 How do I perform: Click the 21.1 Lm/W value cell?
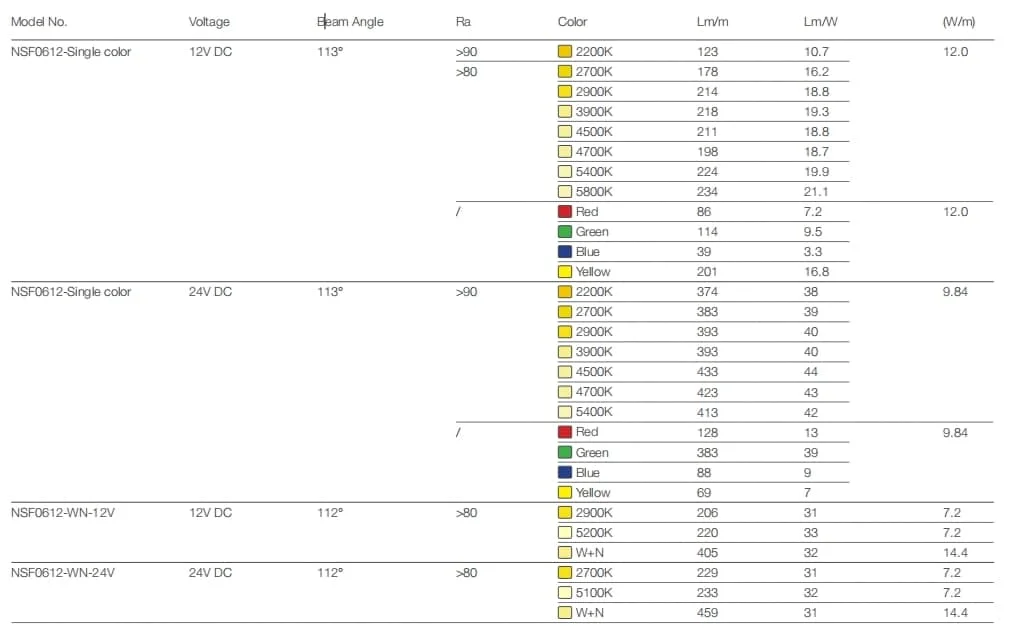click(817, 192)
